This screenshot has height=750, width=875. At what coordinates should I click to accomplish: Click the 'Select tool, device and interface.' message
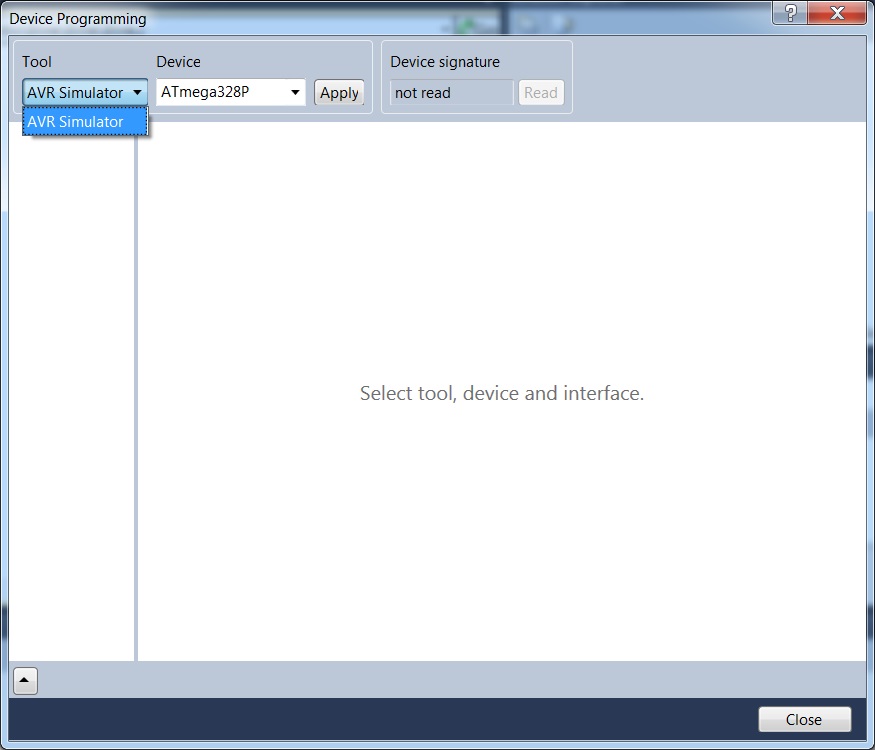pyautogui.click(x=502, y=393)
